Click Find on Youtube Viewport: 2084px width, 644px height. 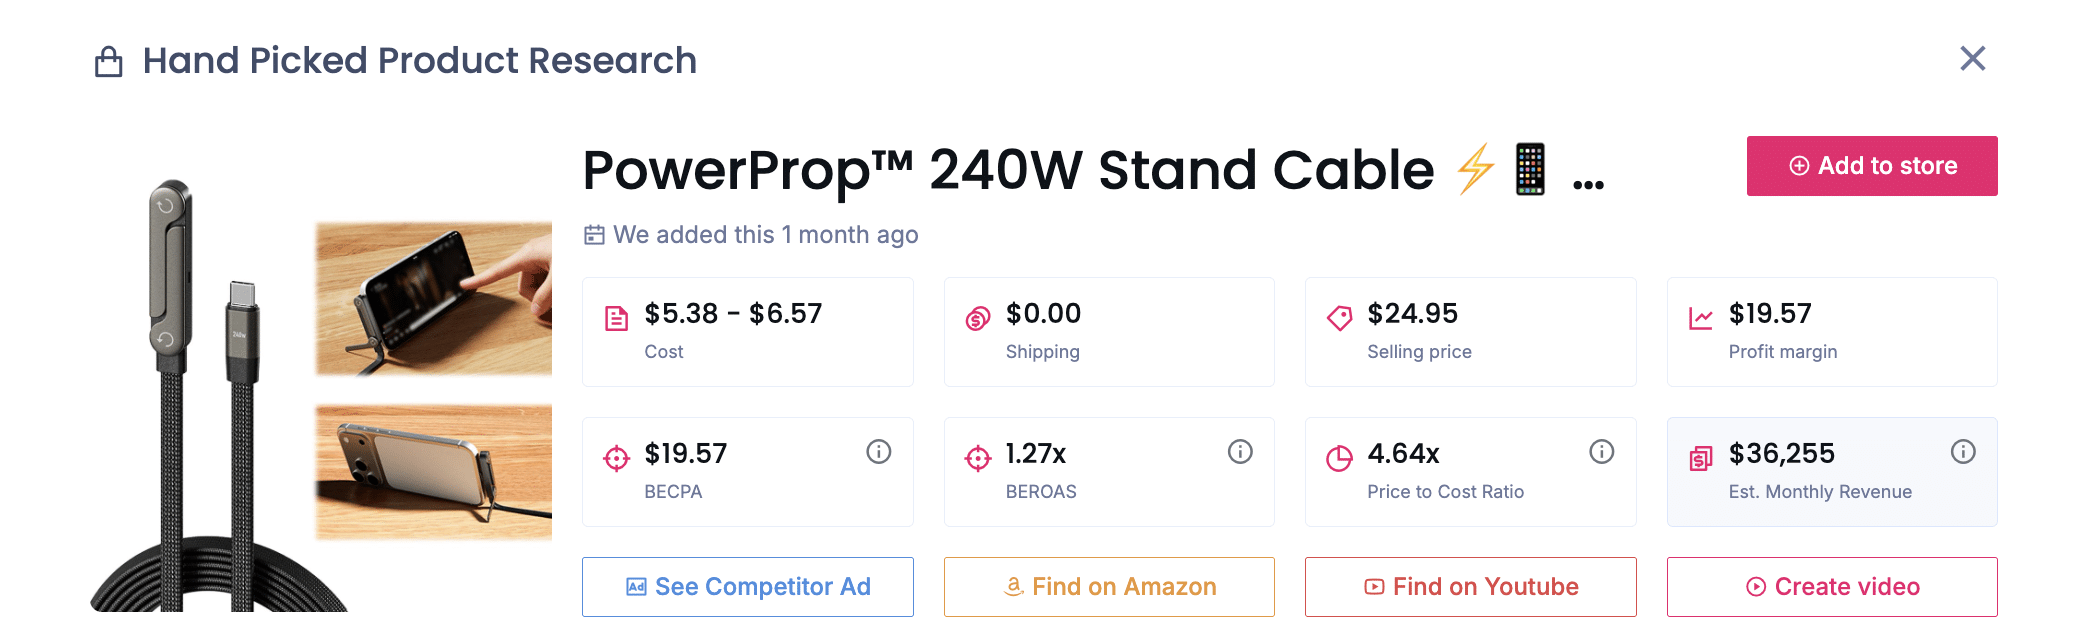[1470, 587]
